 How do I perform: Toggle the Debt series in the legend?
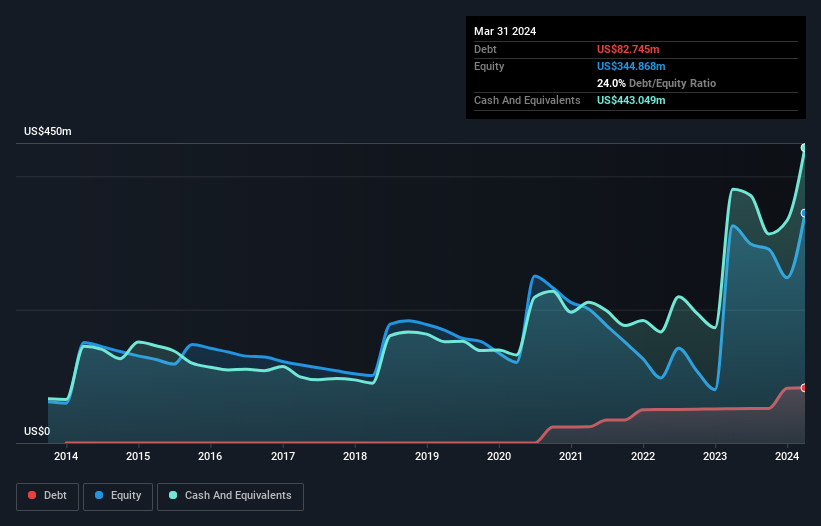(47, 496)
